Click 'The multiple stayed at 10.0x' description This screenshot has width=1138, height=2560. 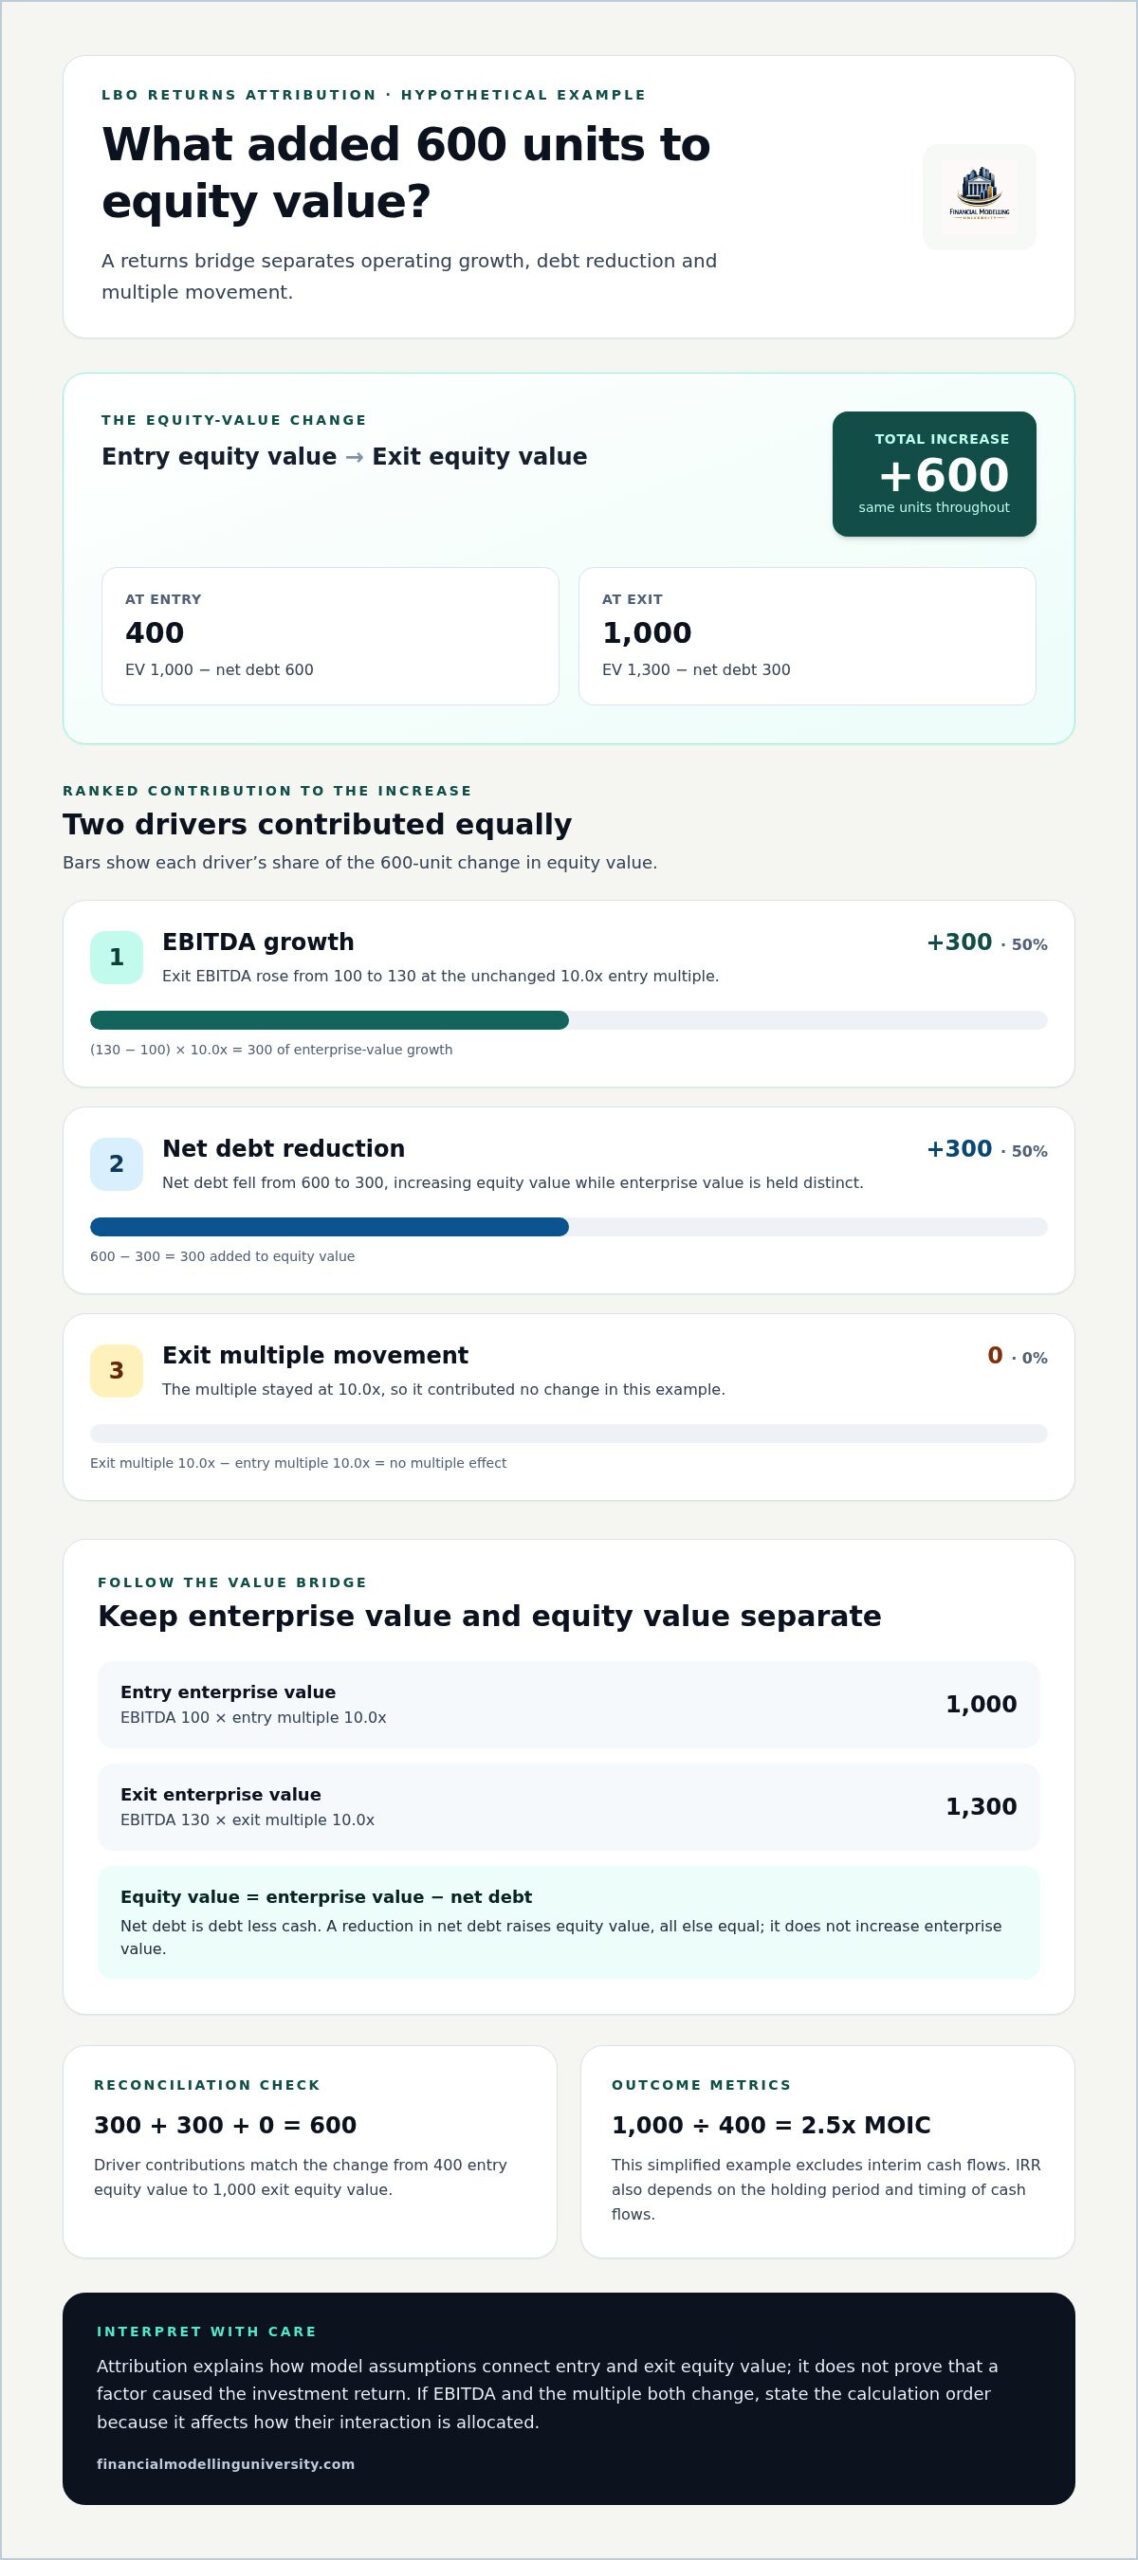coord(443,1389)
